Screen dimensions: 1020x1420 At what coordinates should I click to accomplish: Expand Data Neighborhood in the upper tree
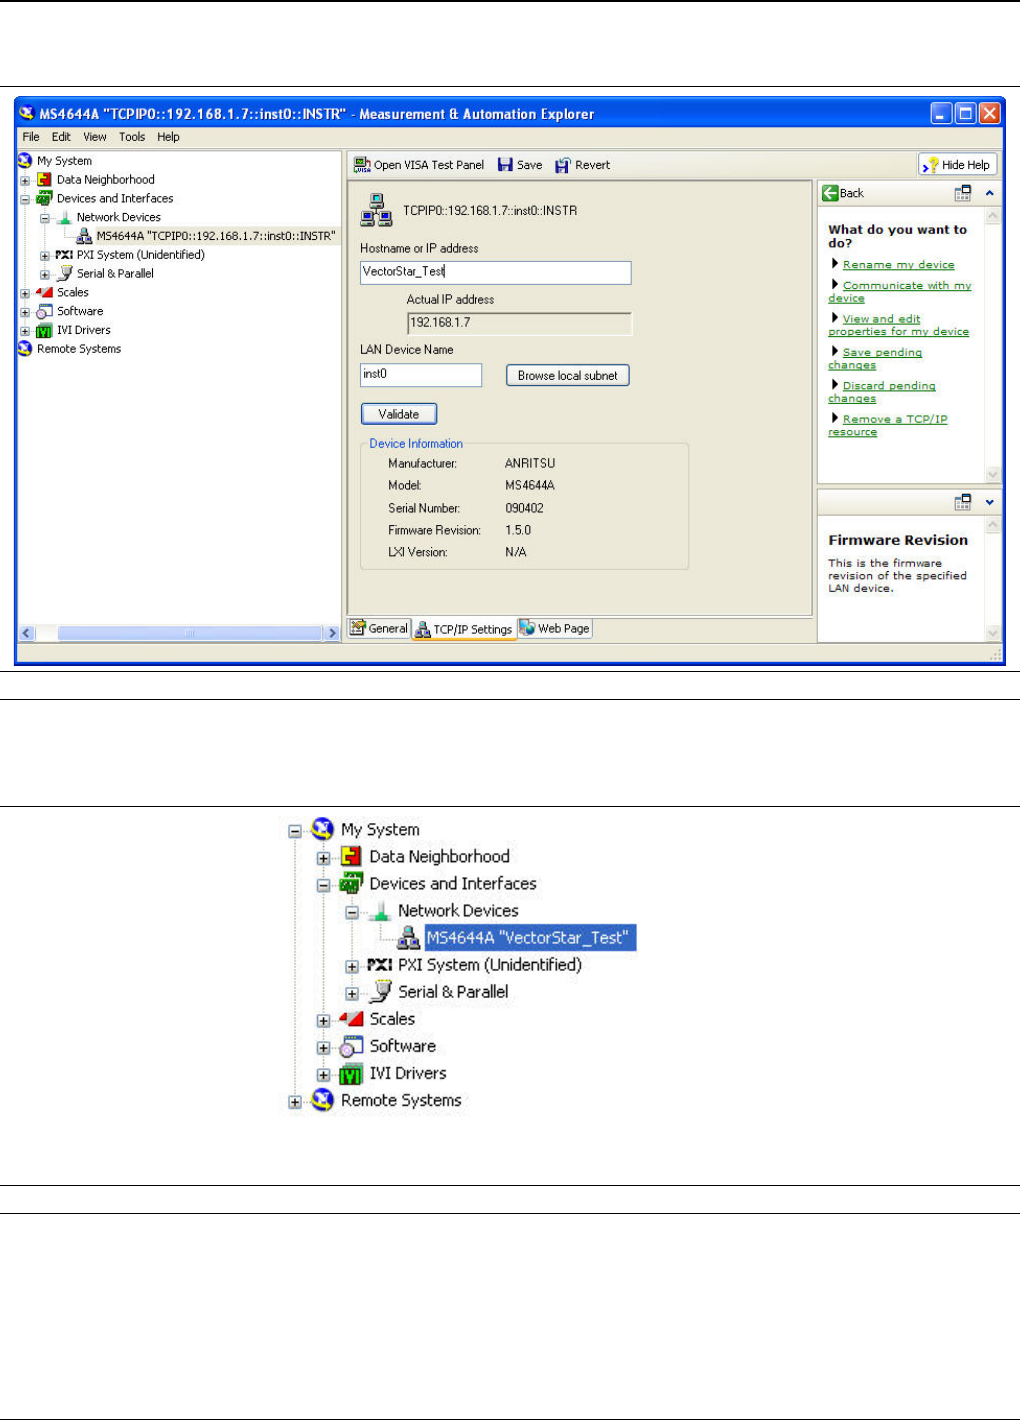25,181
